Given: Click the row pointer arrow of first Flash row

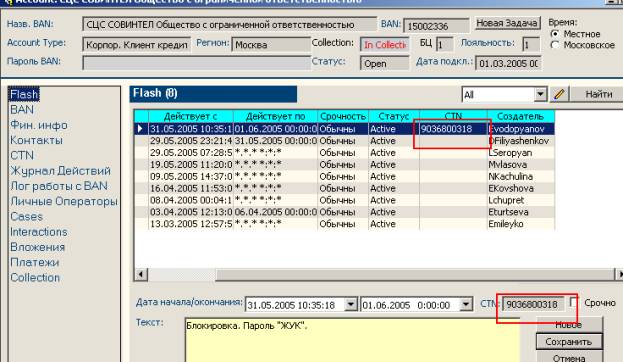Looking at the screenshot, I should pos(140,129).
